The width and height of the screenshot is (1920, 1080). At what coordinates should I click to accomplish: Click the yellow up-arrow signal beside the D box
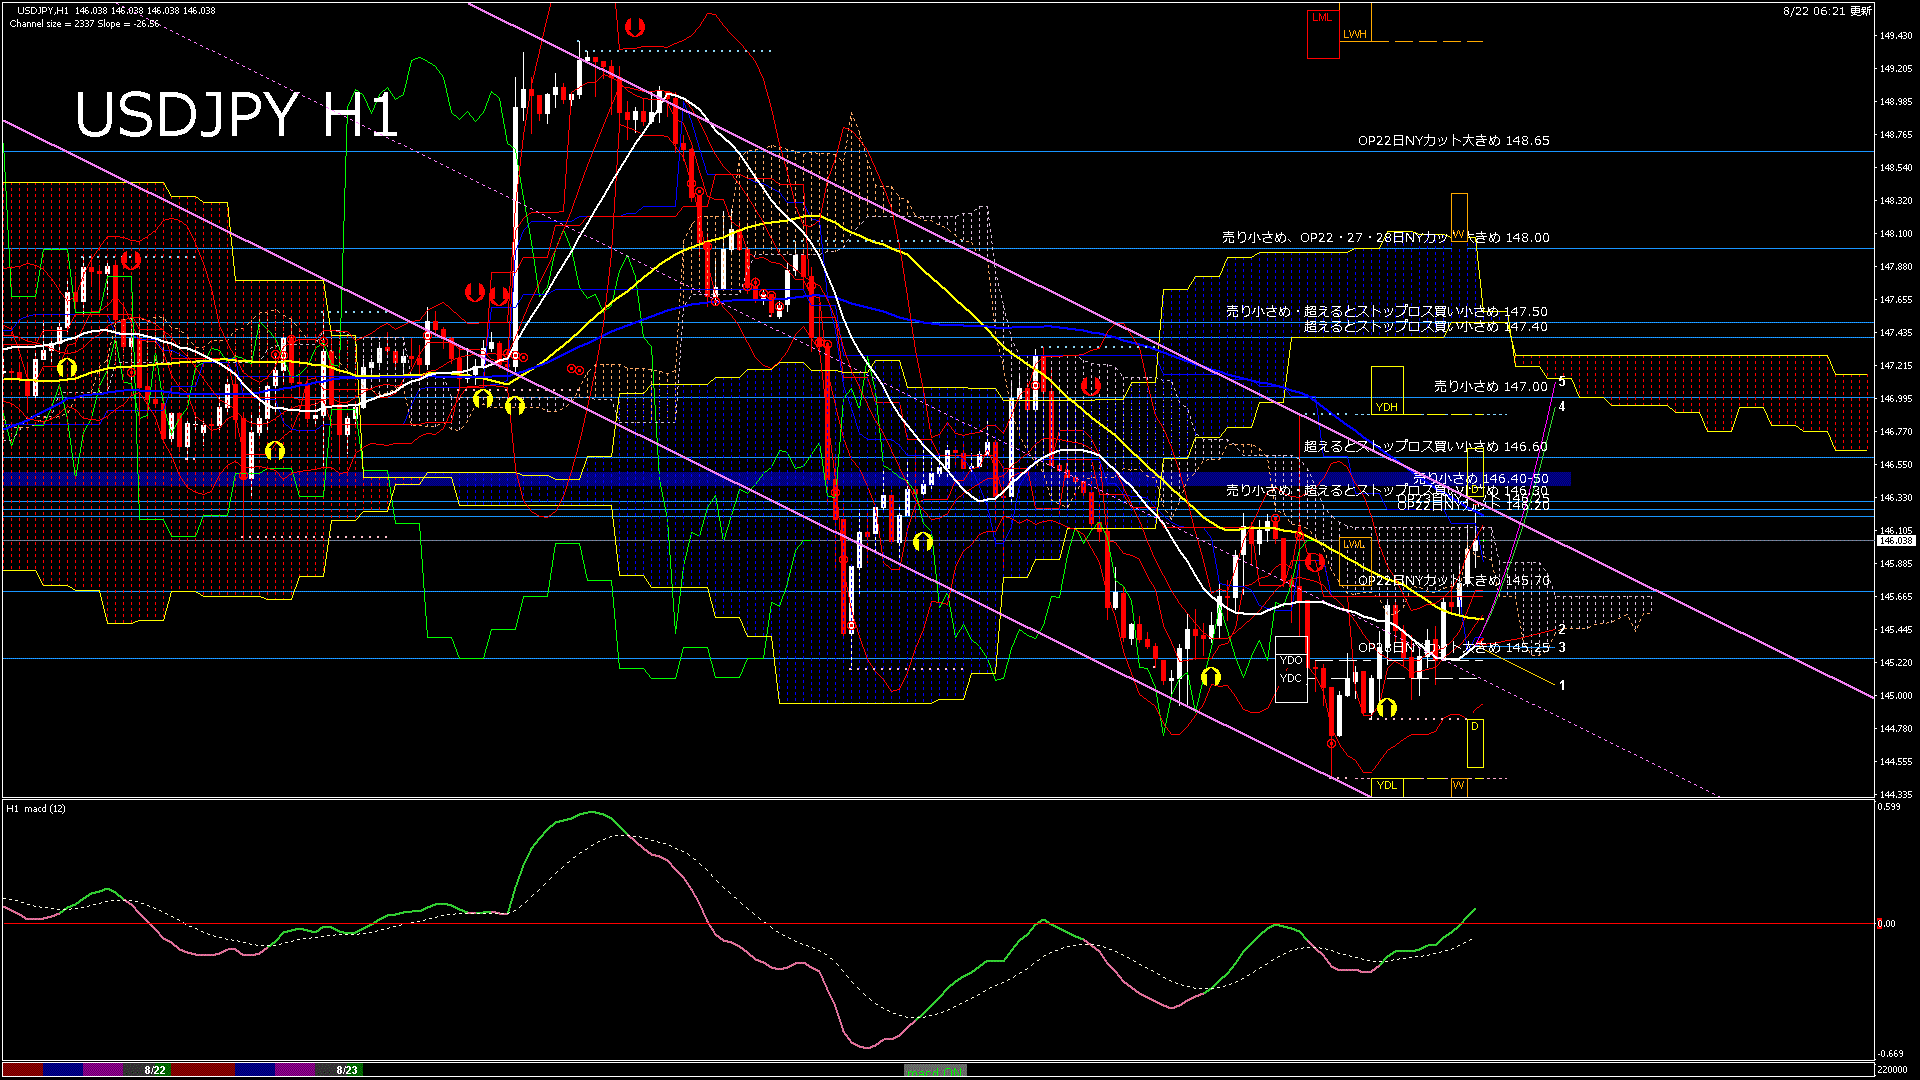coord(1386,709)
